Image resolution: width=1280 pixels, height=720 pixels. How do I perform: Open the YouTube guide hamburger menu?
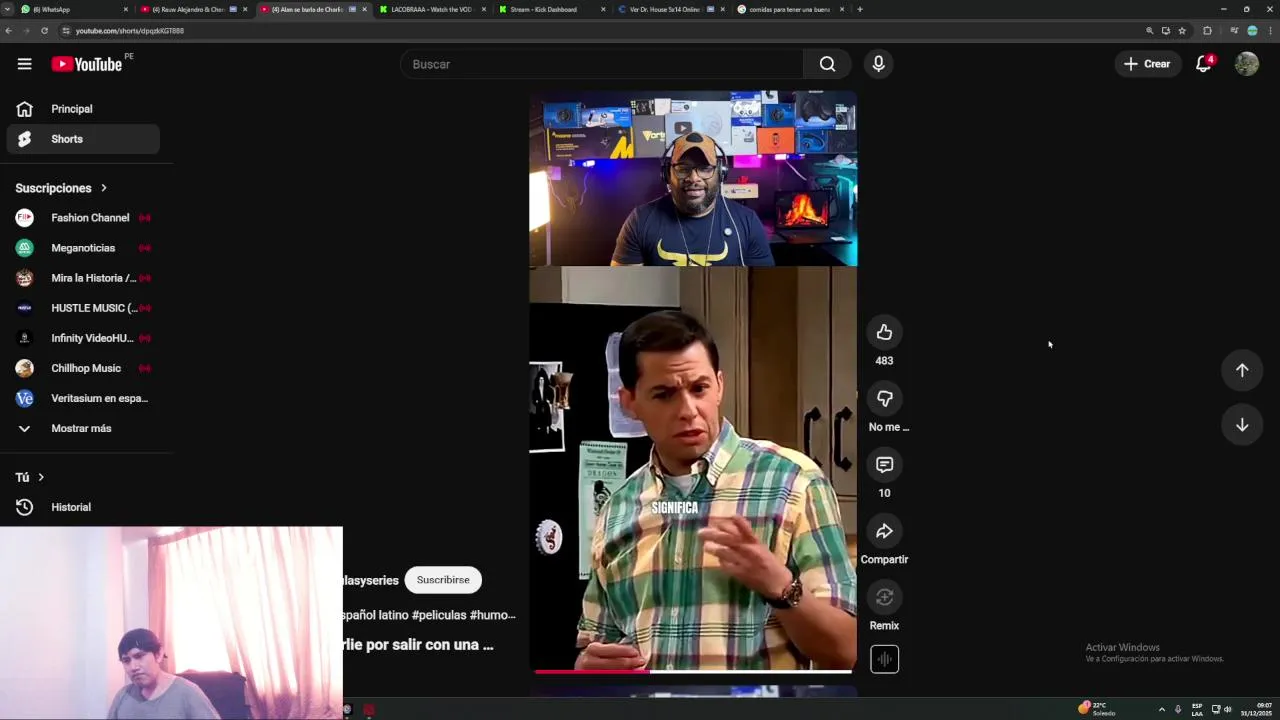24,64
